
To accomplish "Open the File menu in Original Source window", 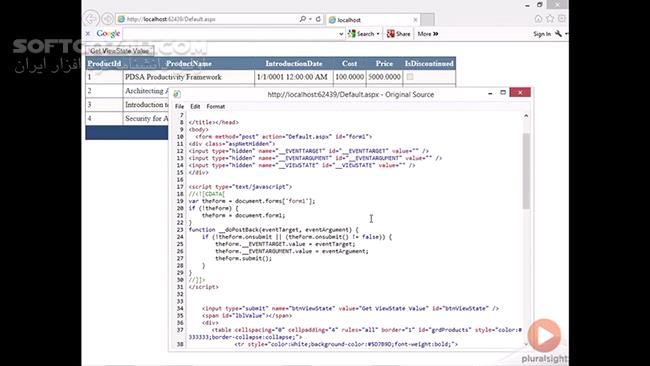I will coord(179,107).
